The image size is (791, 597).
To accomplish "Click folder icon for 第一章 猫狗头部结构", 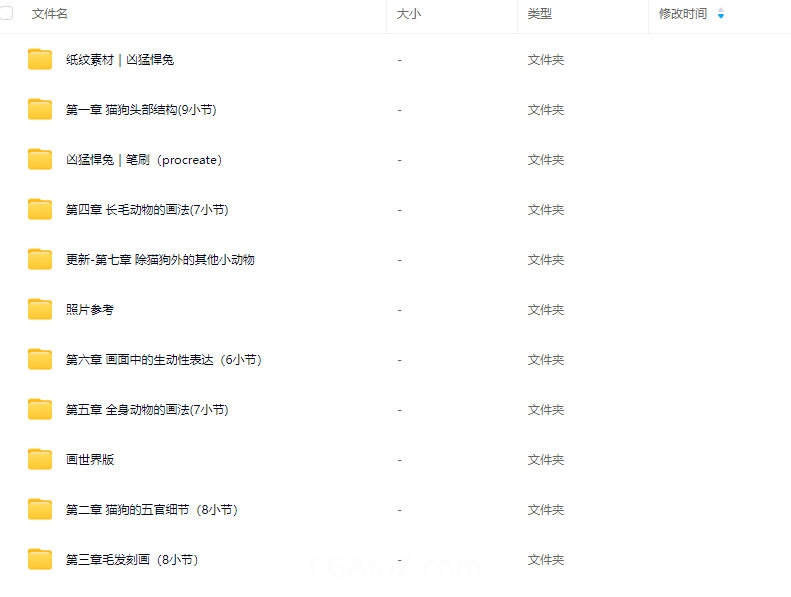I will pos(40,110).
